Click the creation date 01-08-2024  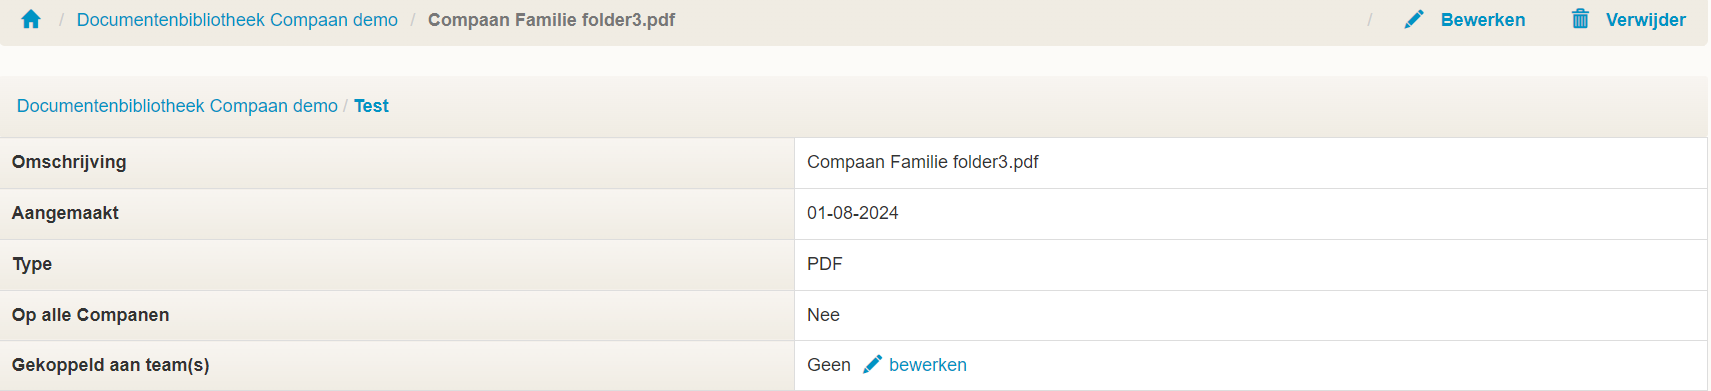(853, 213)
